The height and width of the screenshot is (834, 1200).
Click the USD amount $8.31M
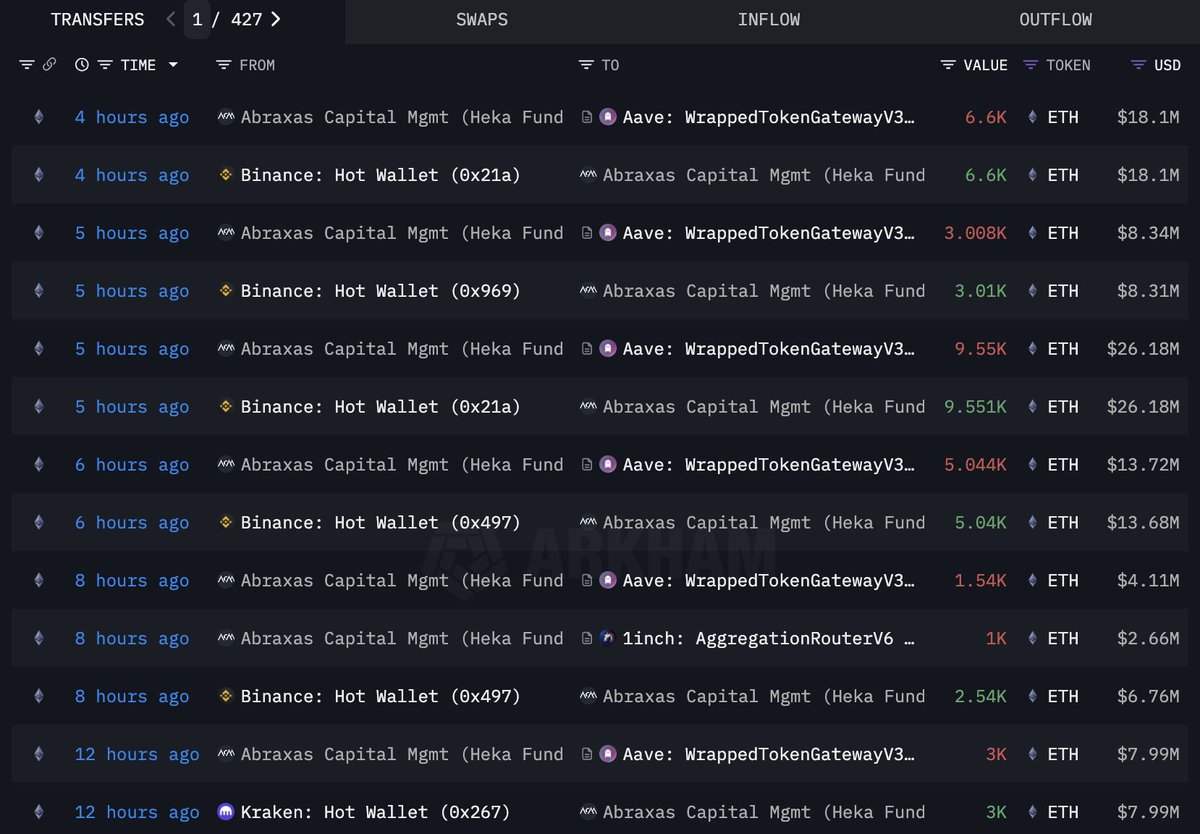coord(1148,291)
